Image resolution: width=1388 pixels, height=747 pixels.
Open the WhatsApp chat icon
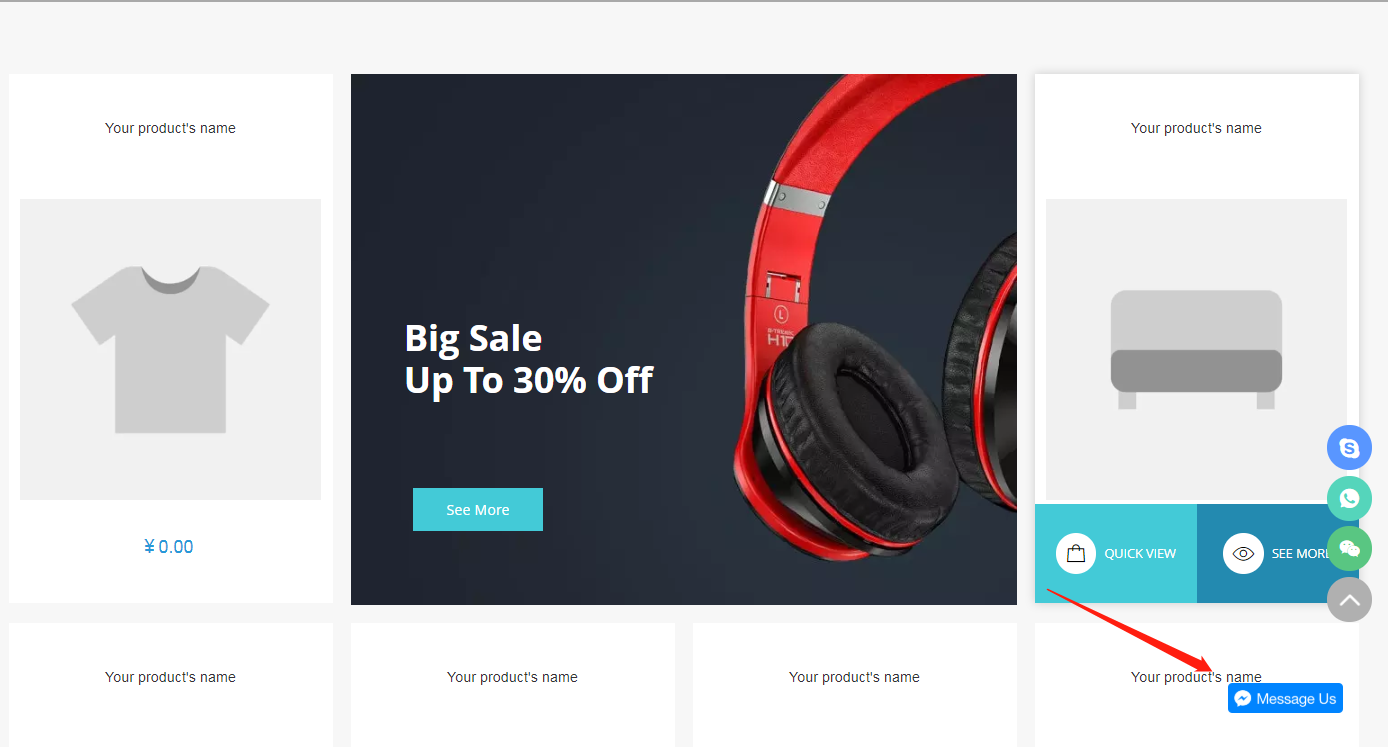tap(1349, 498)
